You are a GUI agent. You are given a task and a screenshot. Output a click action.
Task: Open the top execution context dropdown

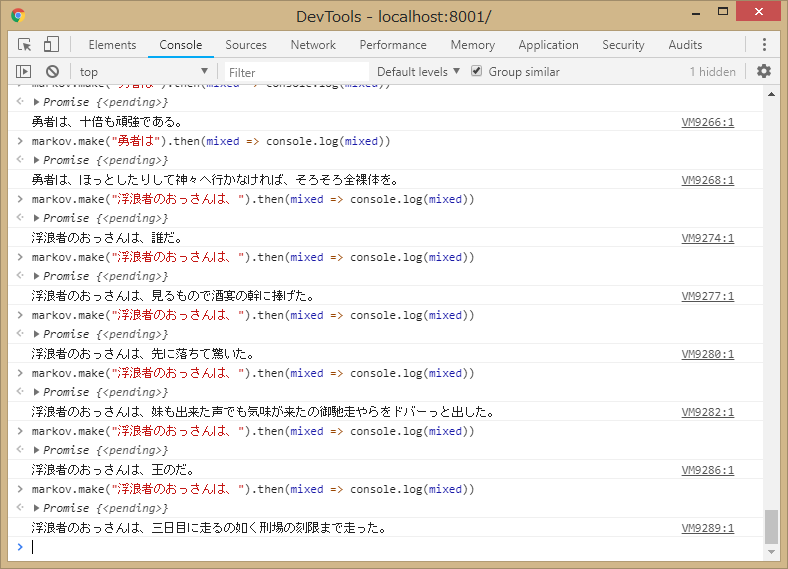pyautogui.click(x=143, y=72)
